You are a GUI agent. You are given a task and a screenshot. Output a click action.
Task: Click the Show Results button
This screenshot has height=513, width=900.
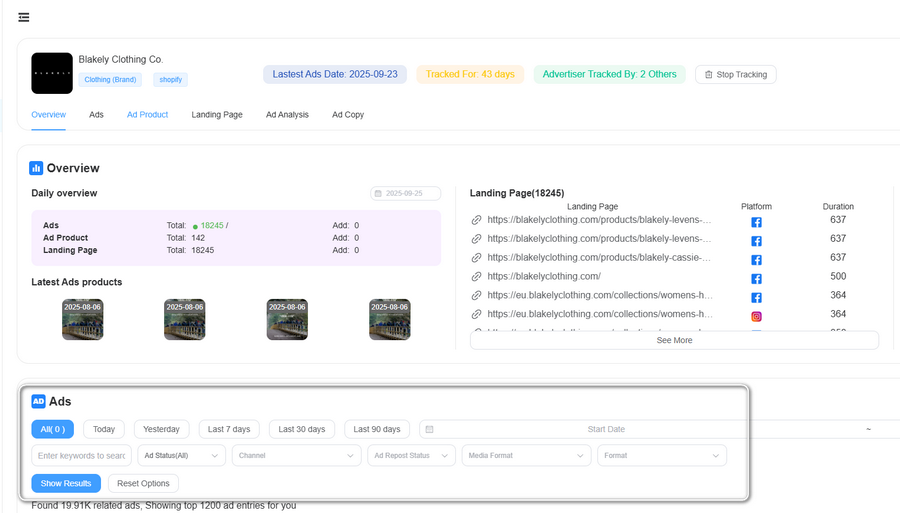[x=66, y=484]
